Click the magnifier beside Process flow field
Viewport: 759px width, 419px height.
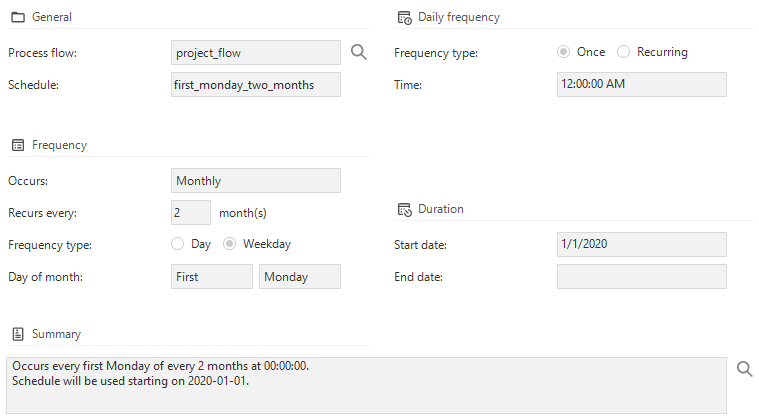pos(359,52)
